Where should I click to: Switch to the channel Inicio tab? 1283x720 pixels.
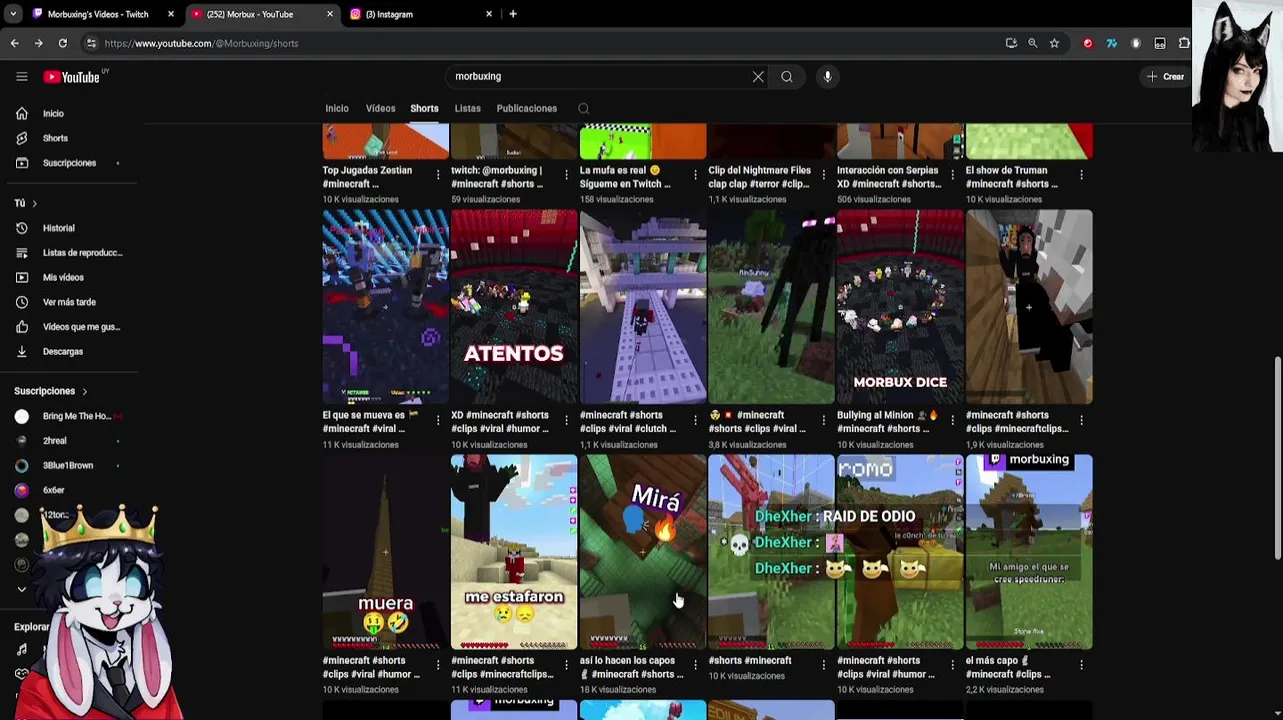pos(337,108)
